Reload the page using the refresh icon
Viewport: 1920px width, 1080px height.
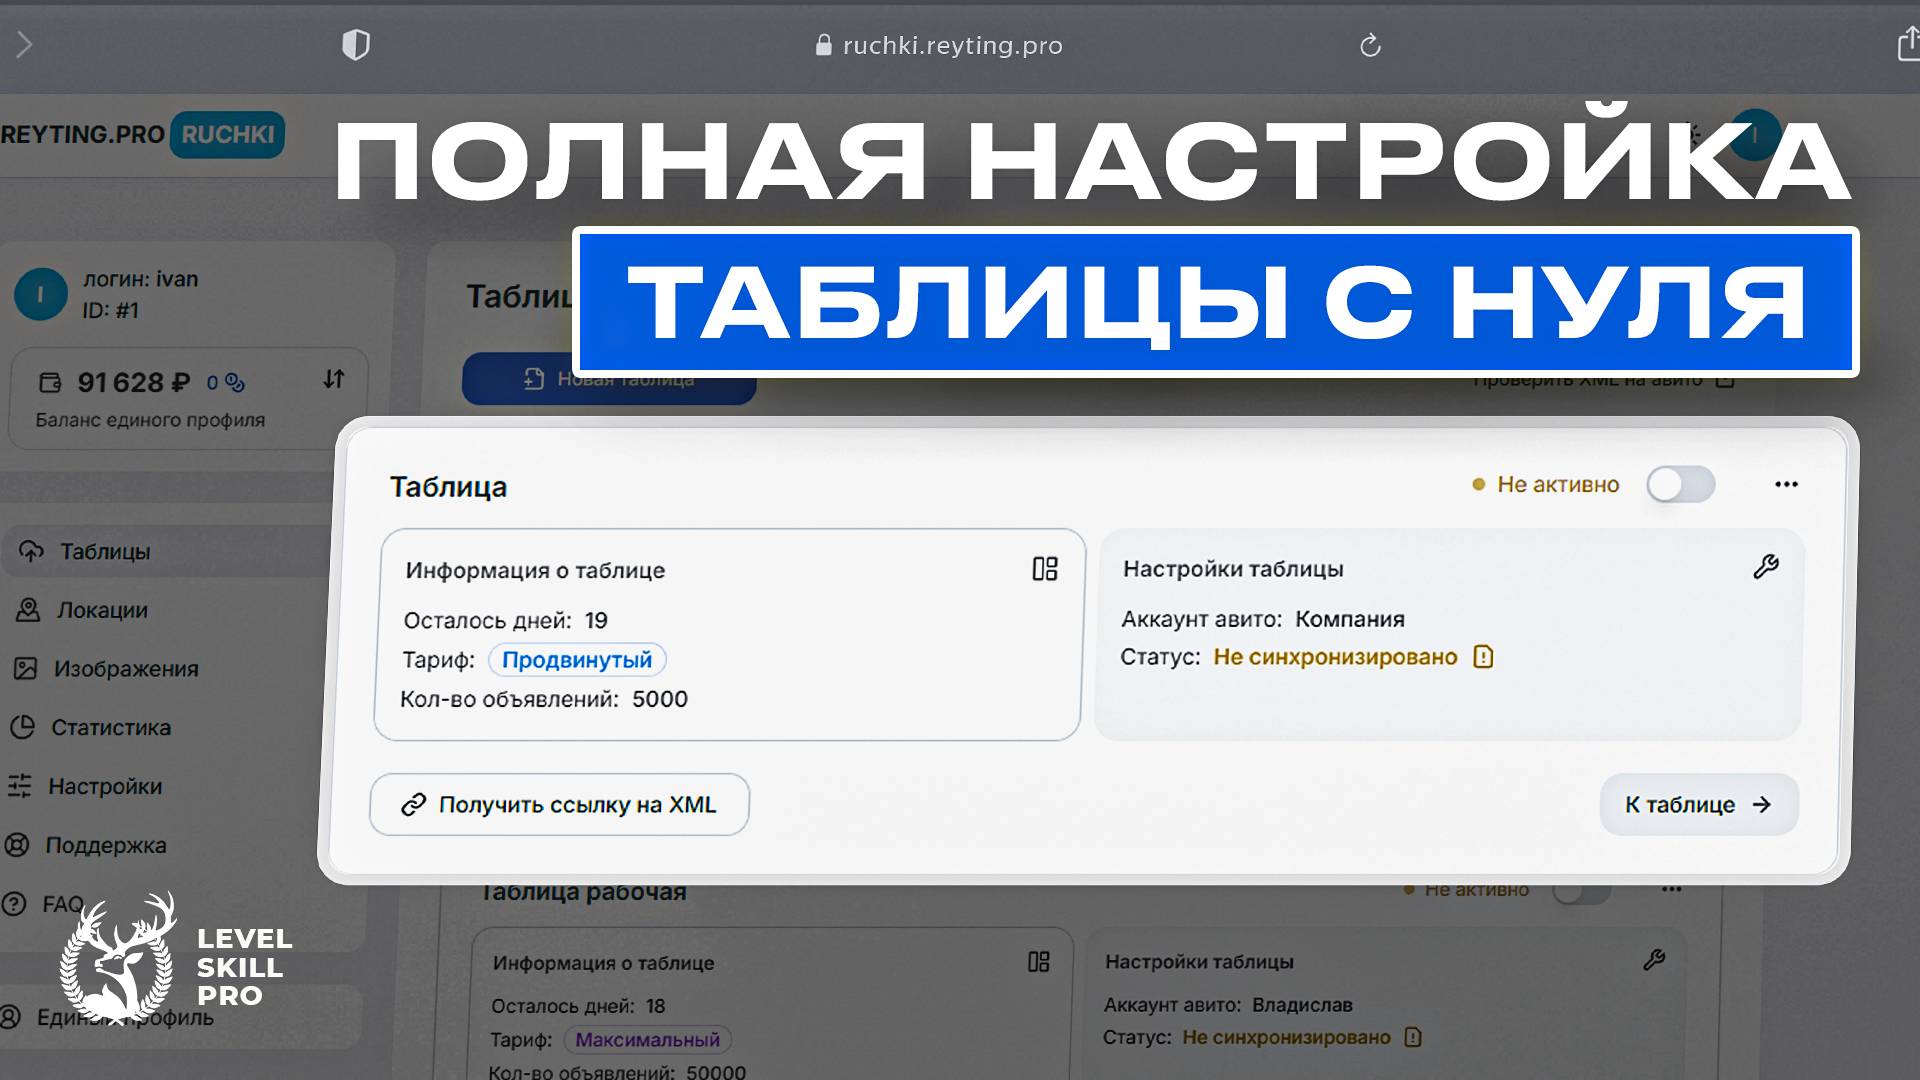coord(1370,45)
